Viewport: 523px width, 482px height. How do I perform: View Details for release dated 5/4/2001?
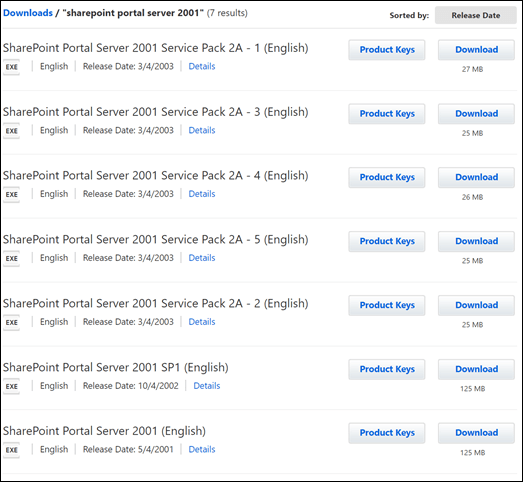point(202,450)
